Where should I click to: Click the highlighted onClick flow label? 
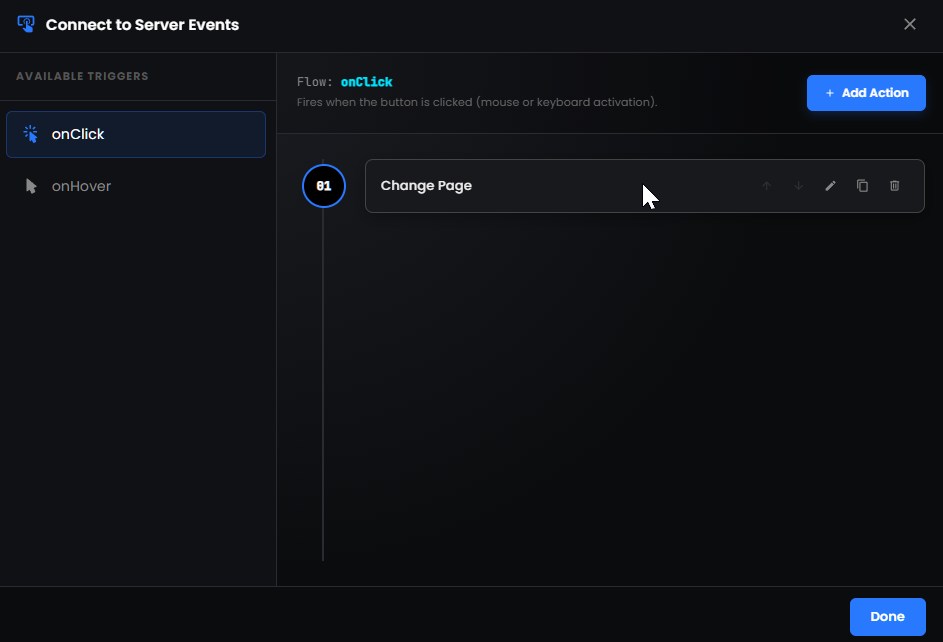[x=366, y=81]
